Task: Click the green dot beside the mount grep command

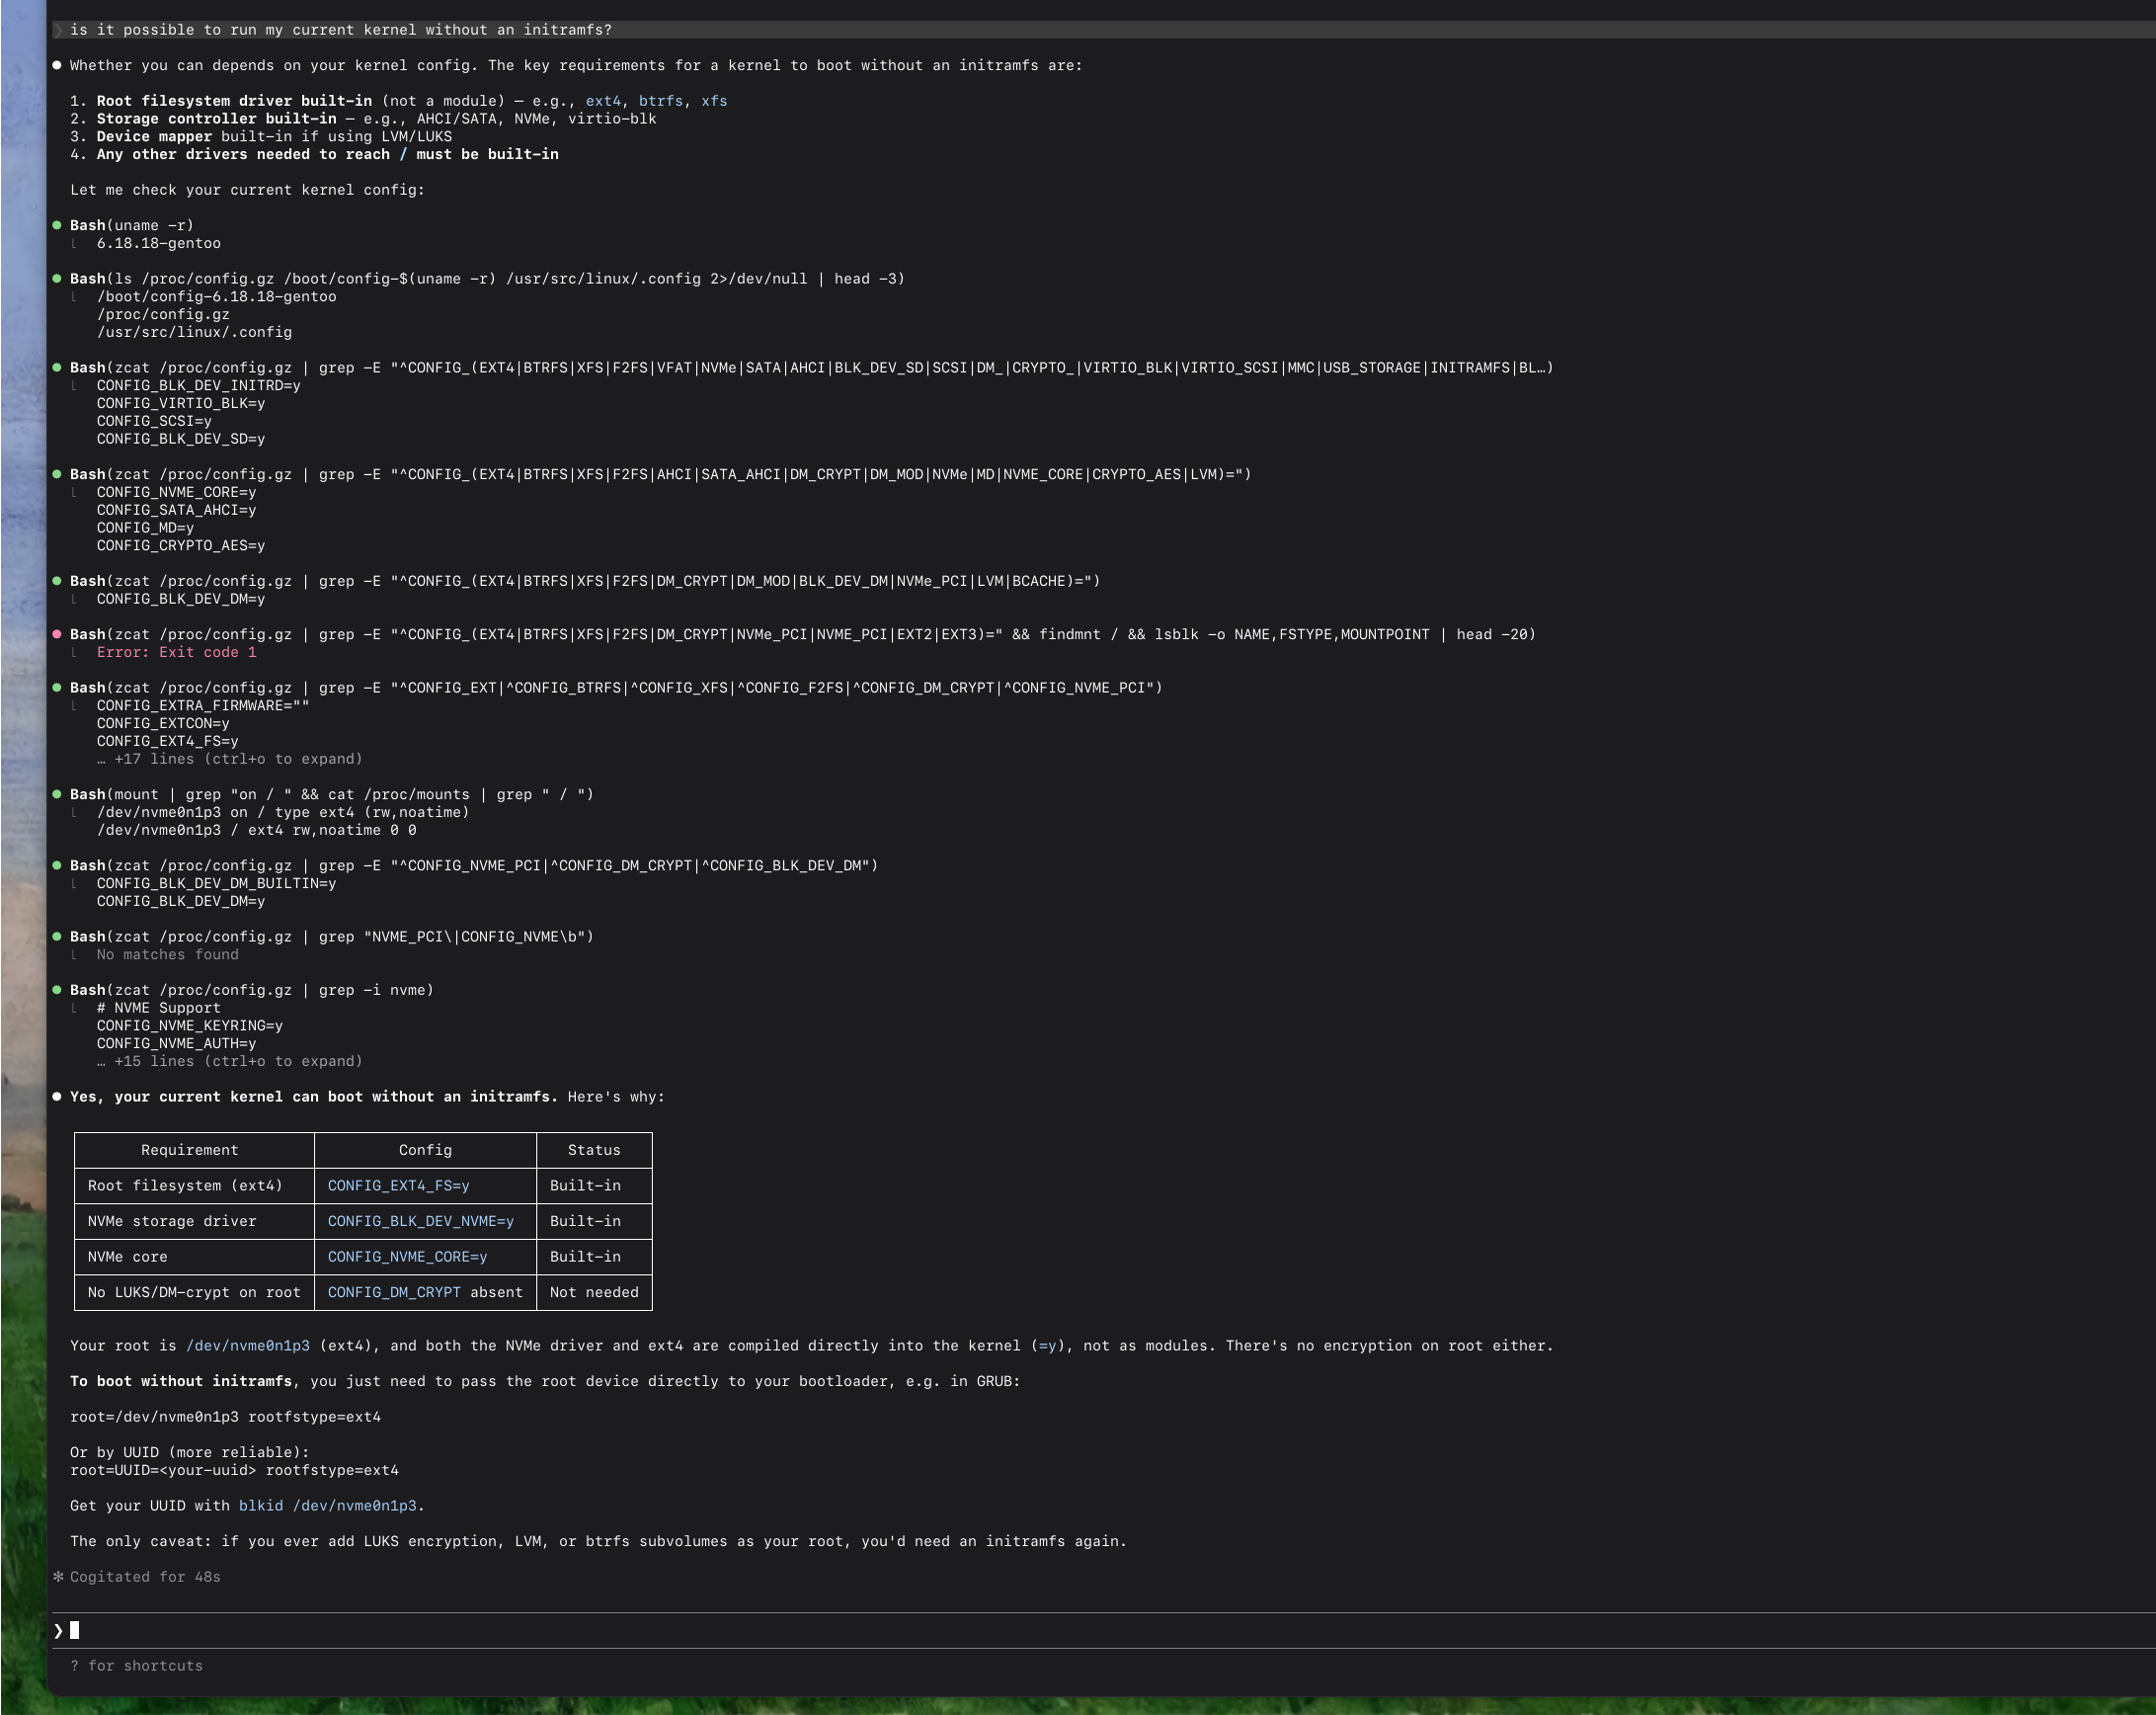Action: (x=57, y=794)
